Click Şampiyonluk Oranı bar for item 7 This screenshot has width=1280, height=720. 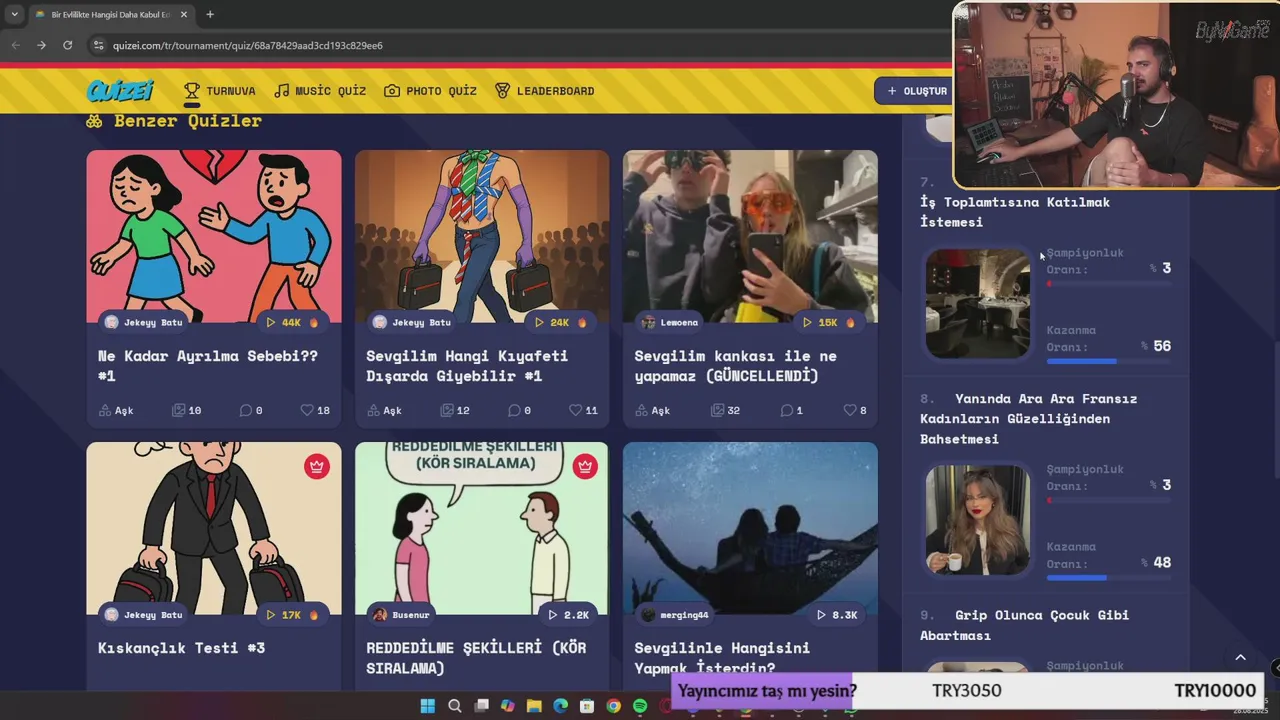click(x=1108, y=284)
